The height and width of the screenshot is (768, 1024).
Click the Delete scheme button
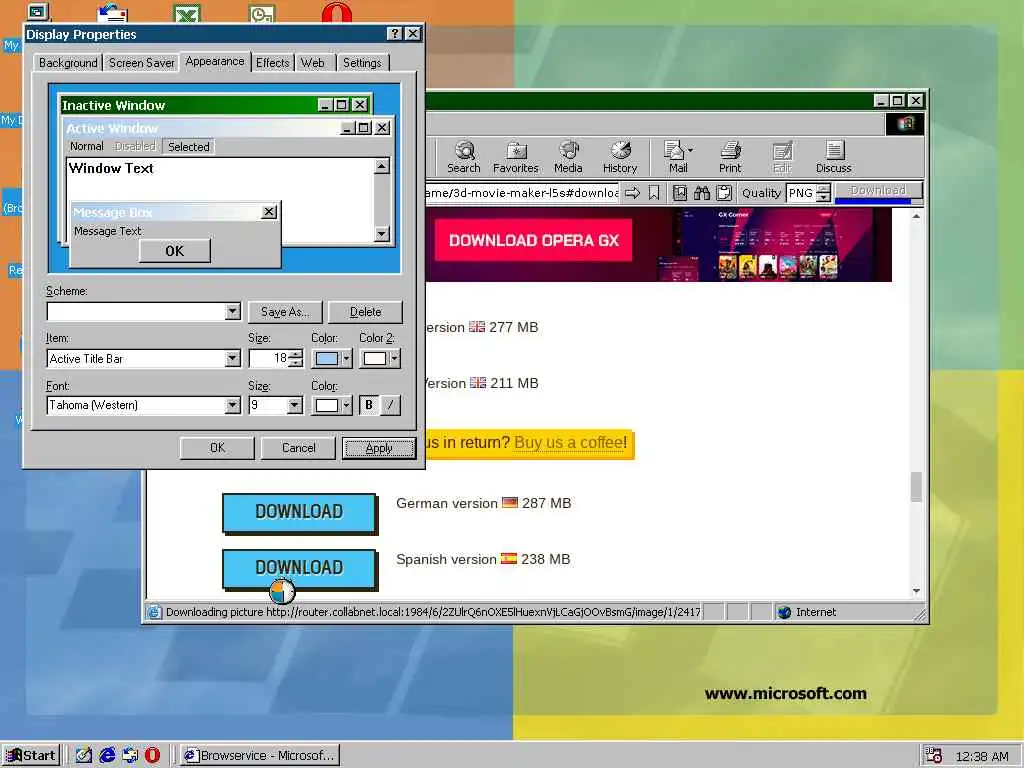click(366, 312)
